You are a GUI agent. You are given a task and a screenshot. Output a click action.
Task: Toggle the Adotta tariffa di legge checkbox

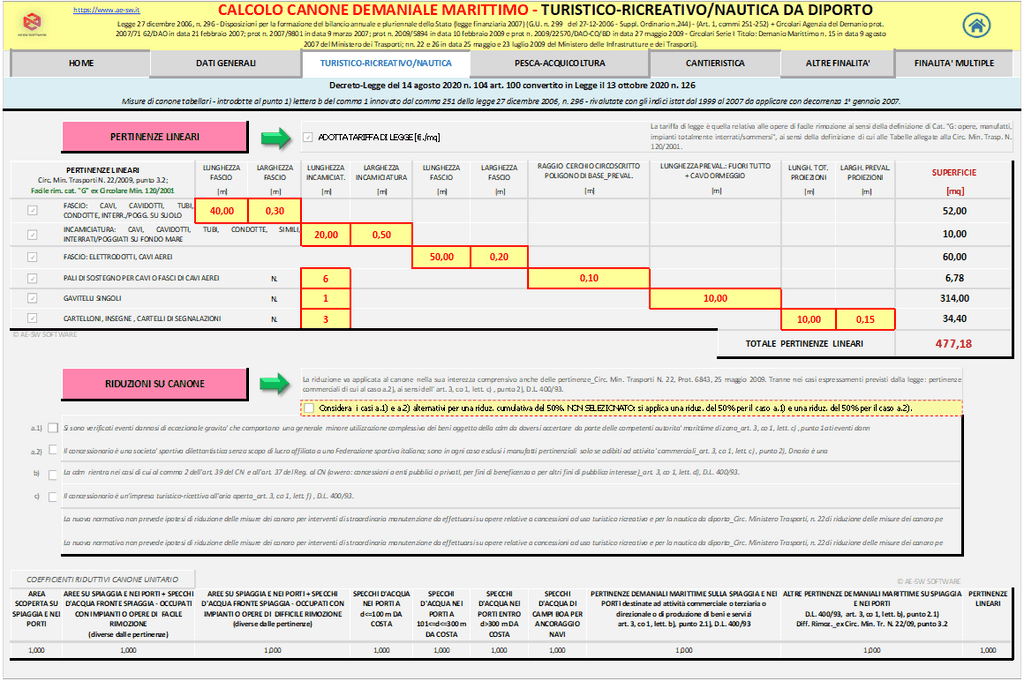point(307,137)
